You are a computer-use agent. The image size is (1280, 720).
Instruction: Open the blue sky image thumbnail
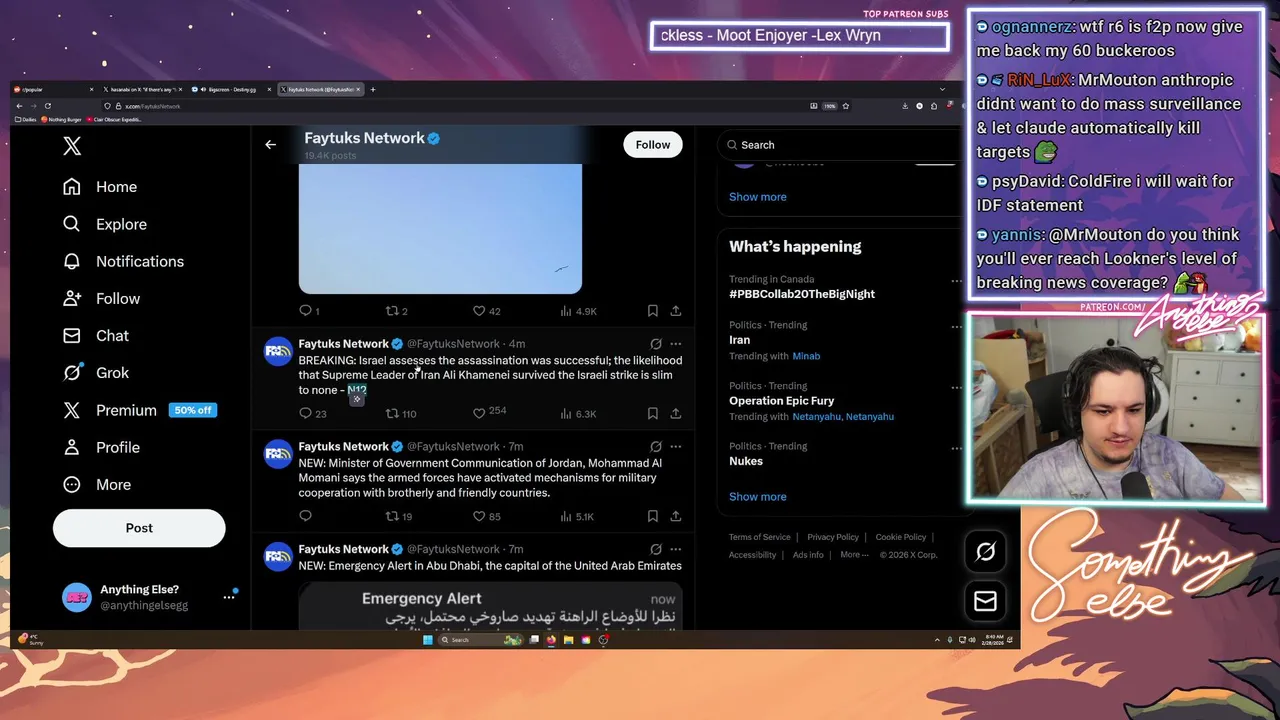click(440, 229)
